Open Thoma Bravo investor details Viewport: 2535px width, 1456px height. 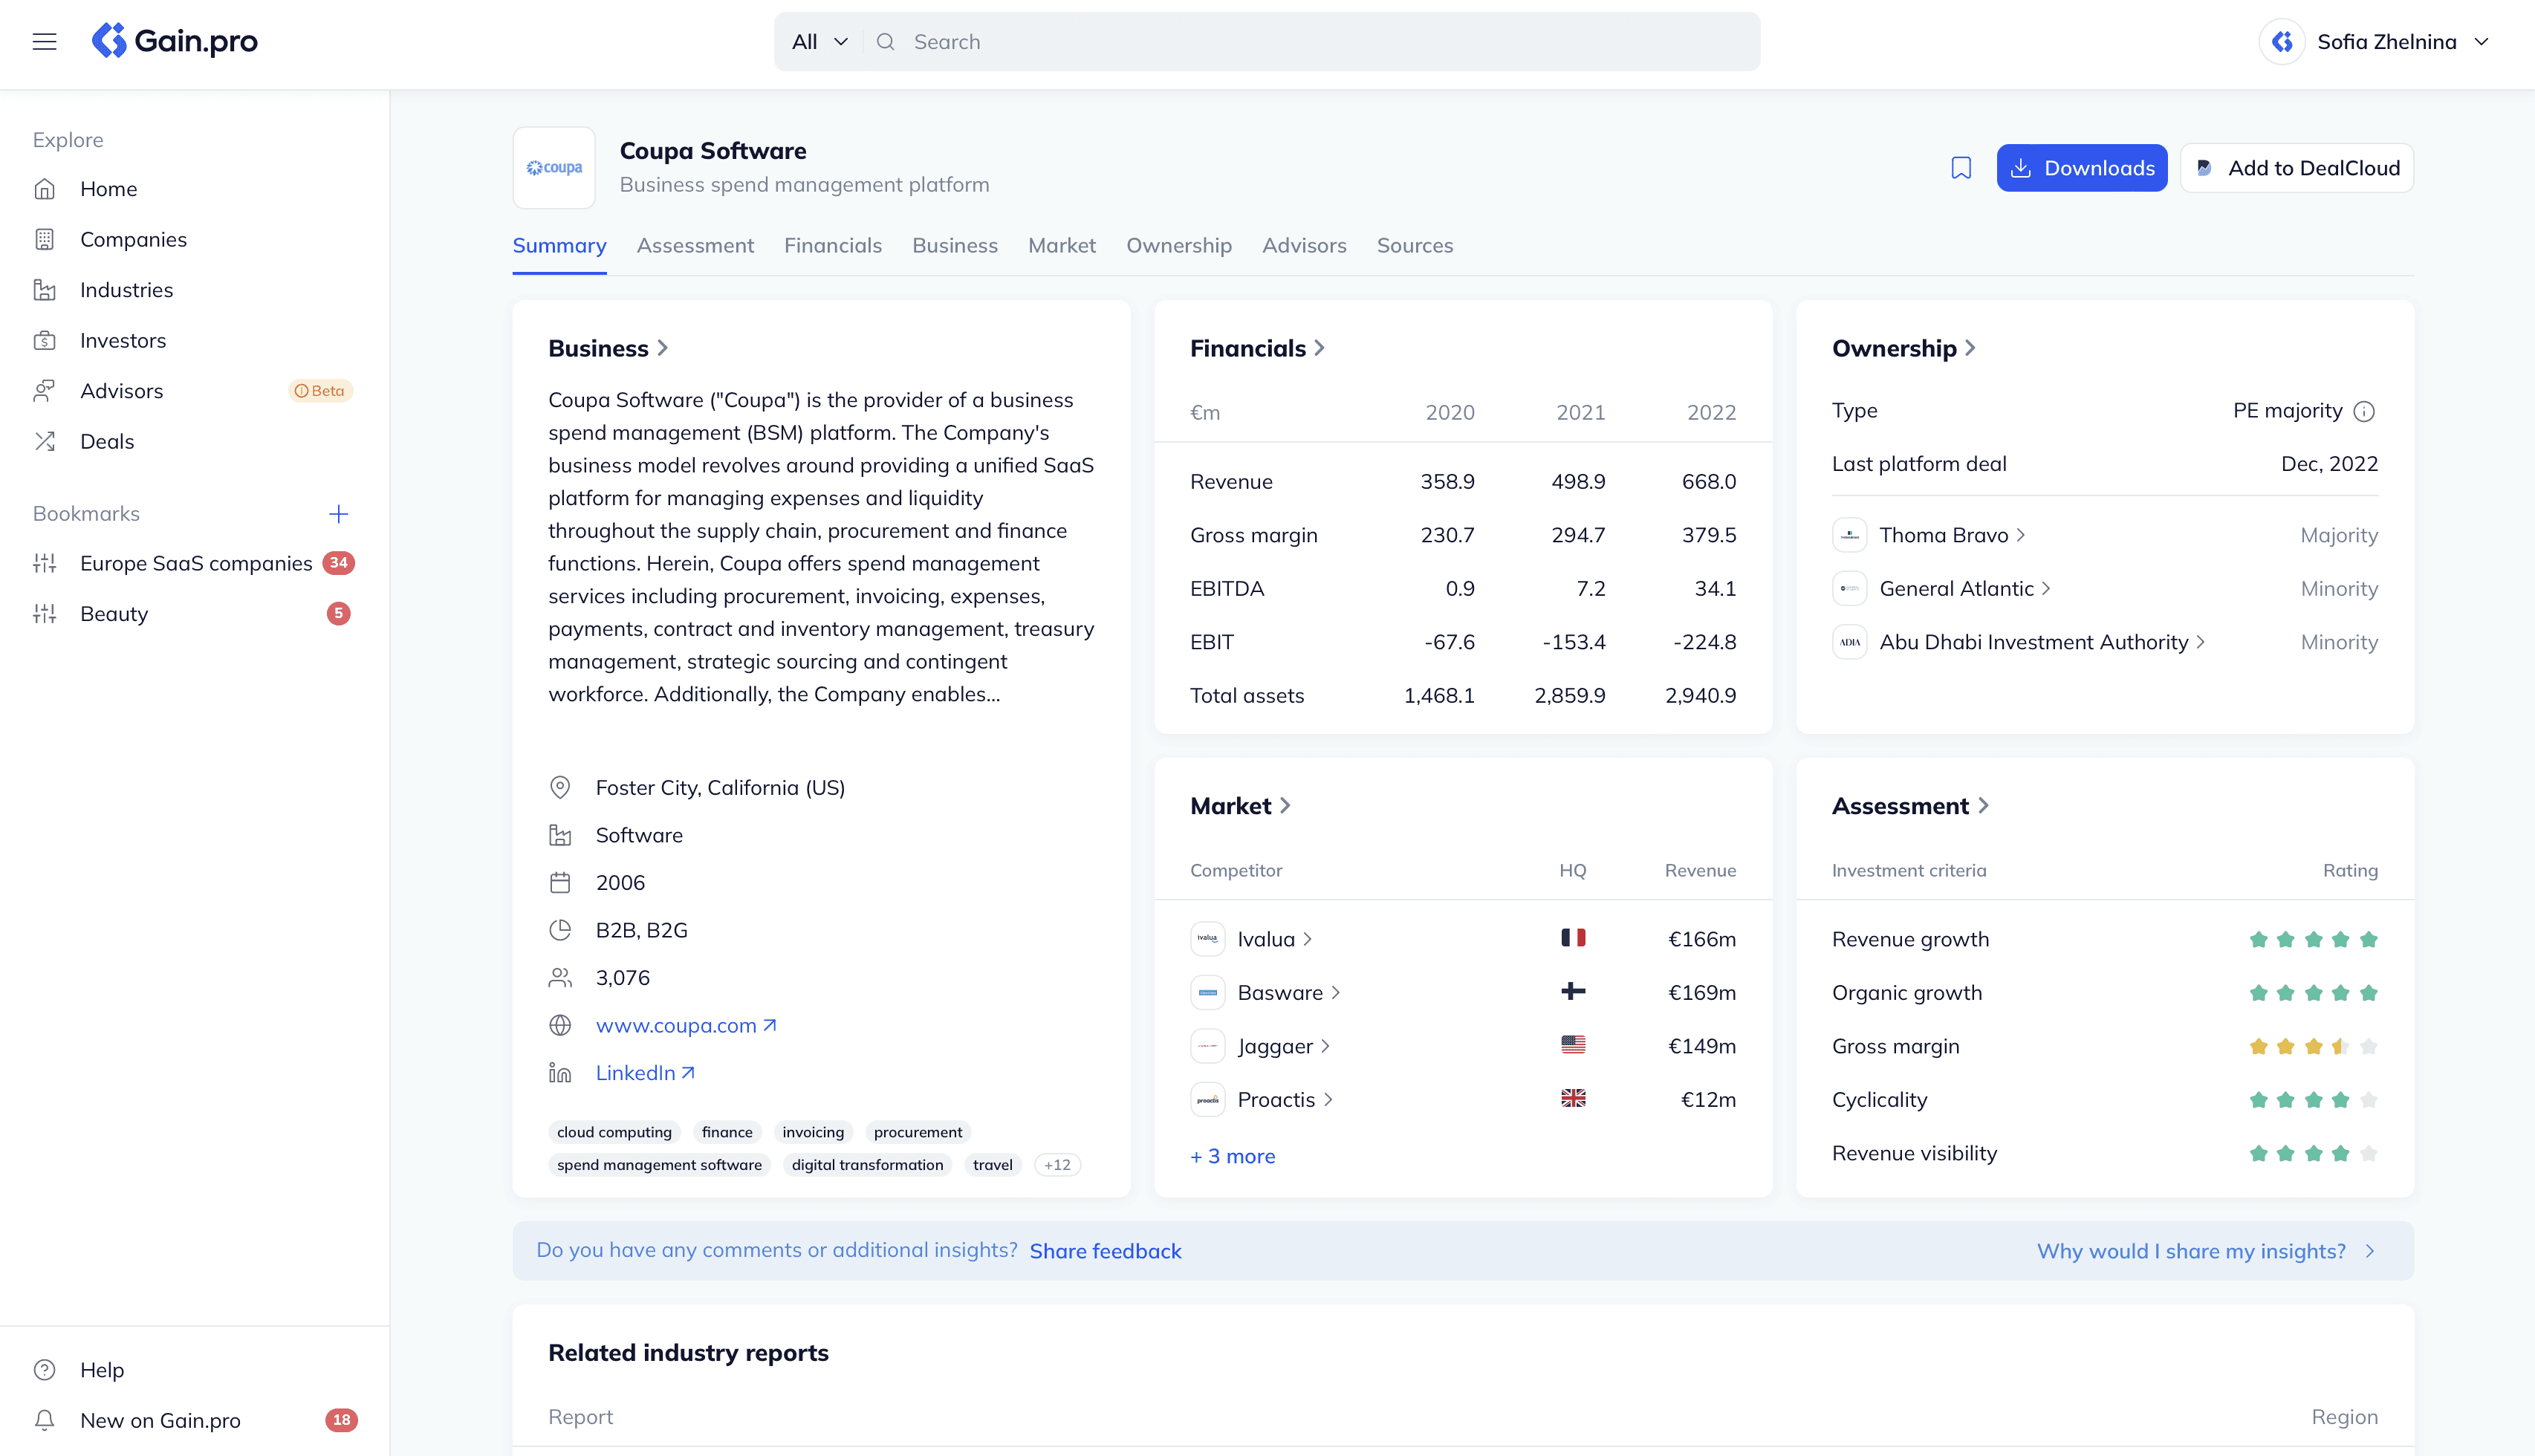click(1952, 535)
